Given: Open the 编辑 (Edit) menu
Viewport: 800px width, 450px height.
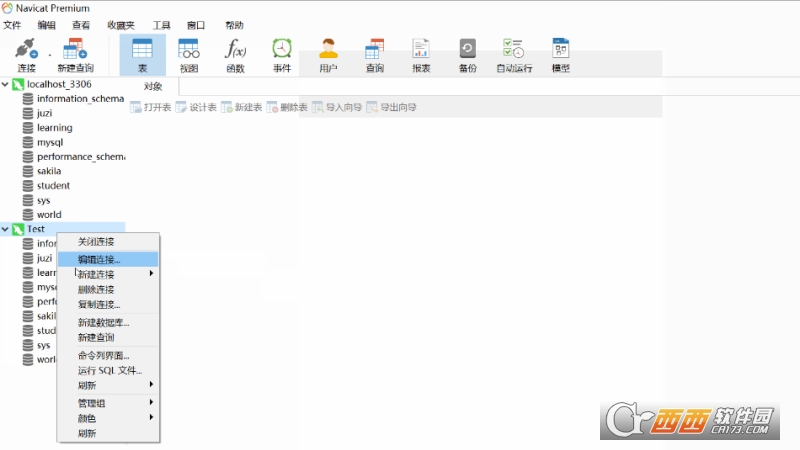Looking at the screenshot, I should (x=46, y=25).
